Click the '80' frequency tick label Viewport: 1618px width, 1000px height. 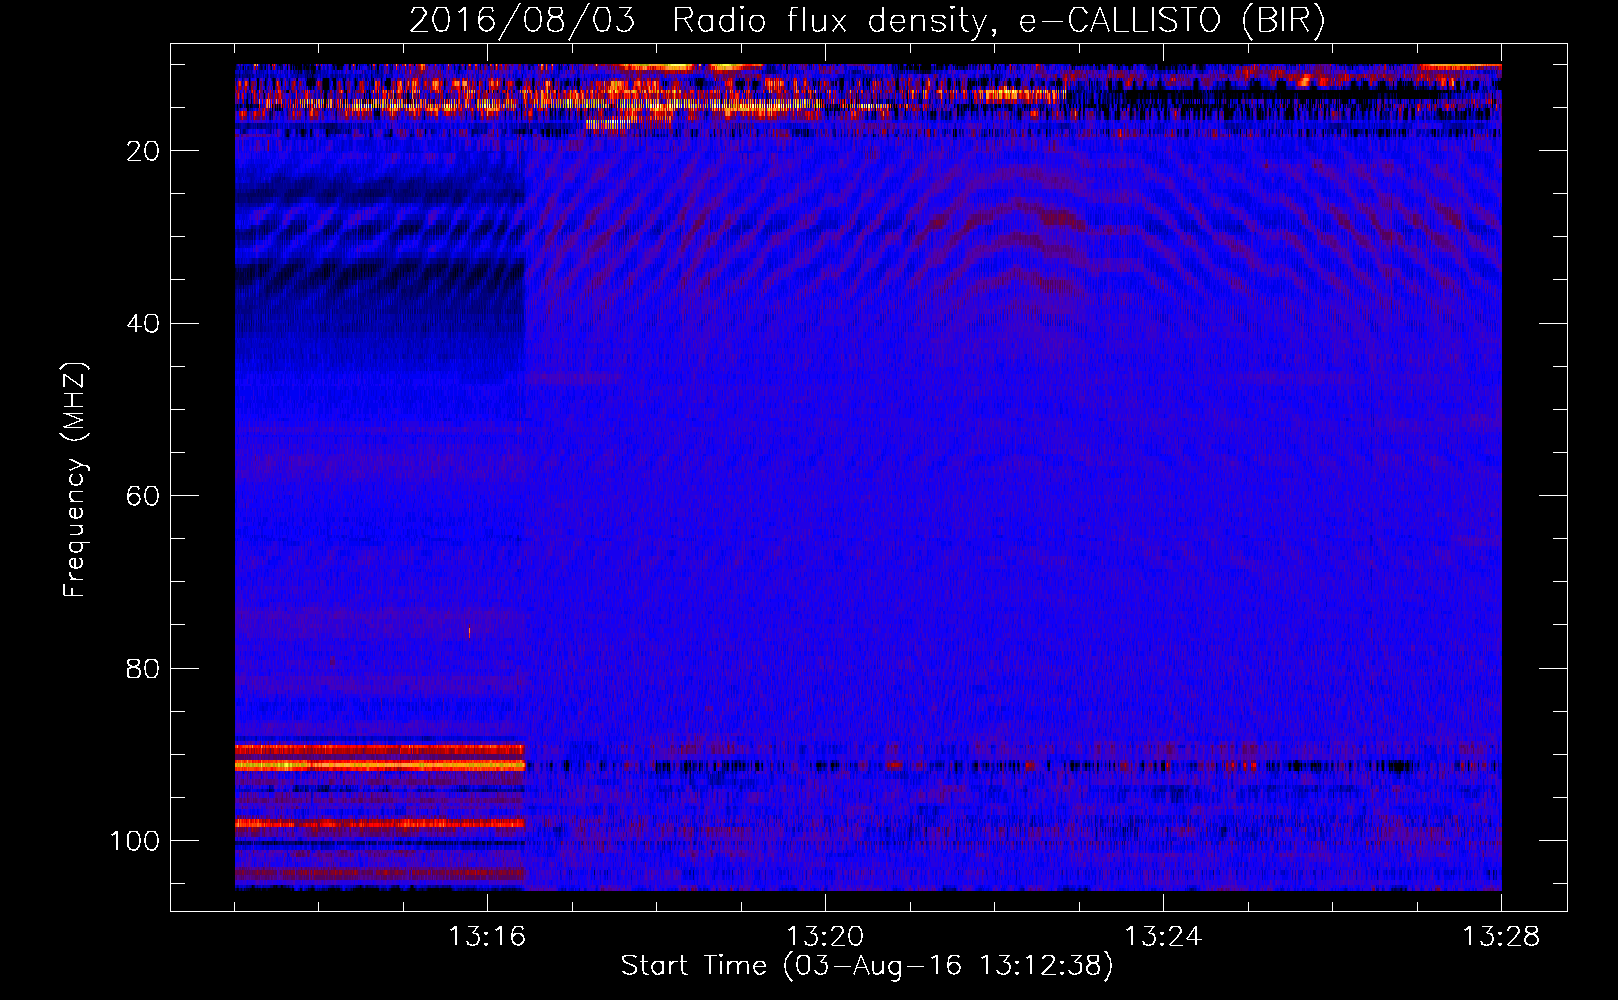pyautogui.click(x=143, y=668)
